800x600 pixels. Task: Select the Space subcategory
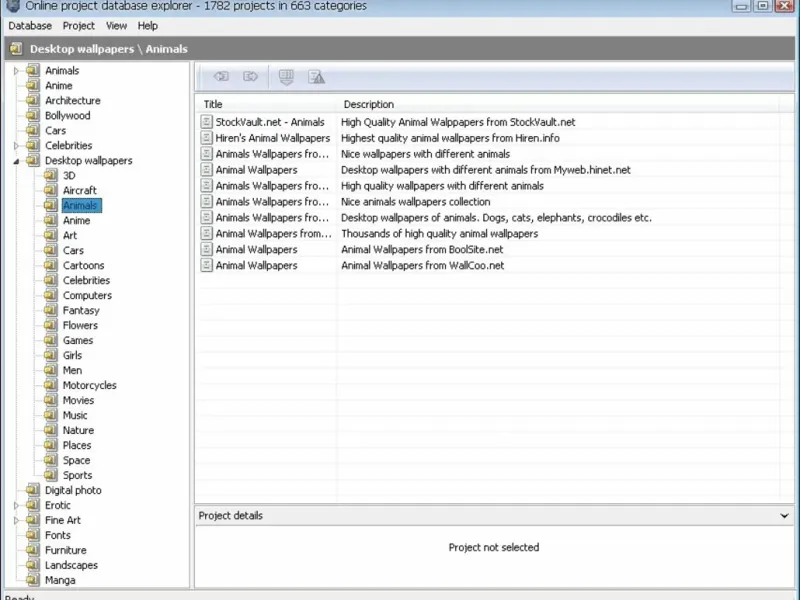tap(76, 460)
